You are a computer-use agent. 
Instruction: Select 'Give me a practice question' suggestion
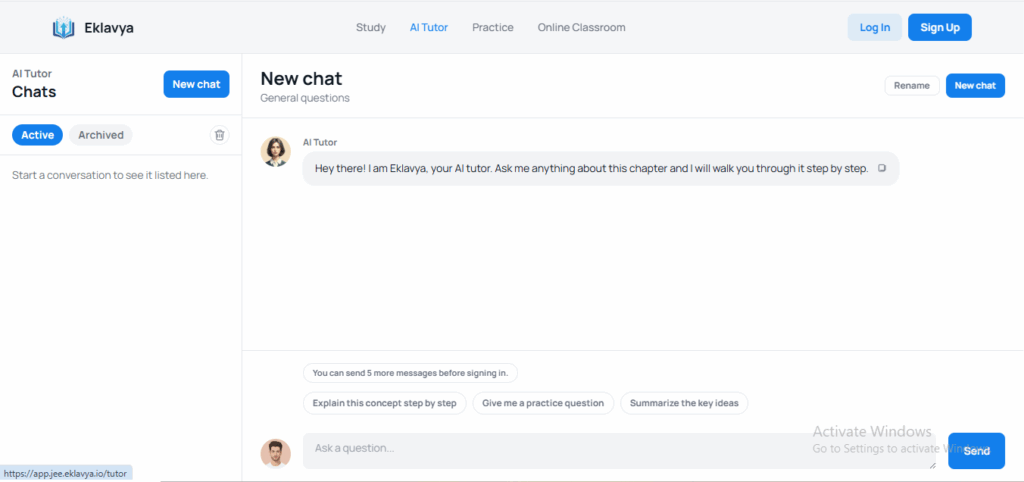(x=543, y=403)
